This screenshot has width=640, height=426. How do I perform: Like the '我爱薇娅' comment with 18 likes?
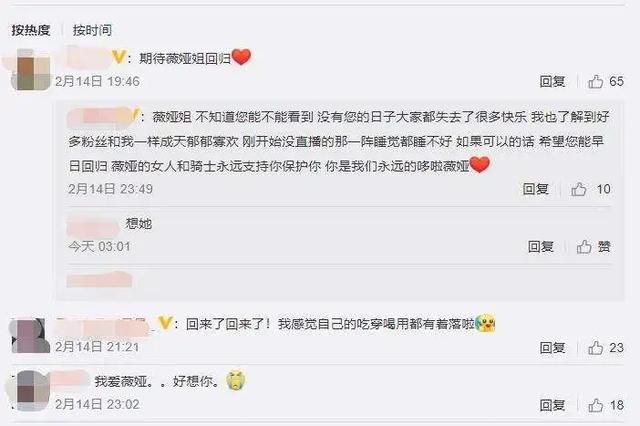(596, 405)
